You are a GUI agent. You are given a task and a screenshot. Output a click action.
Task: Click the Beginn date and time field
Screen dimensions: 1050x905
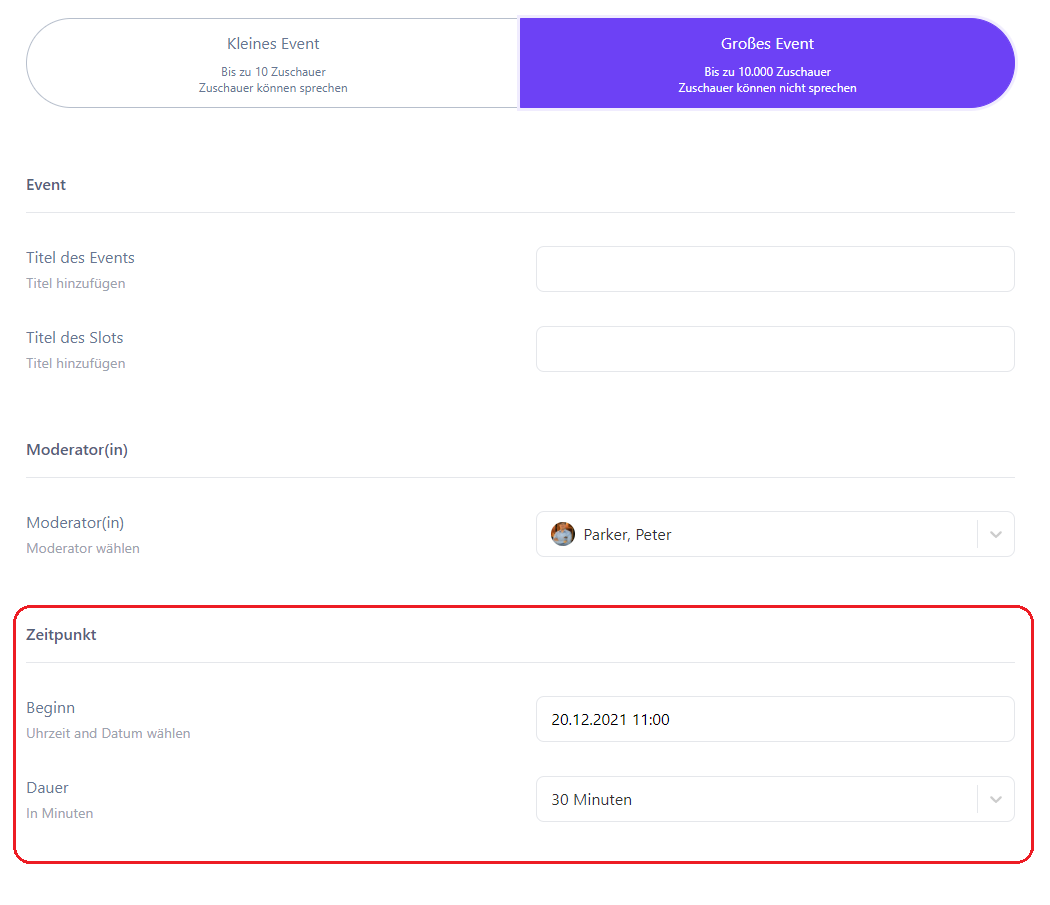(x=775, y=719)
